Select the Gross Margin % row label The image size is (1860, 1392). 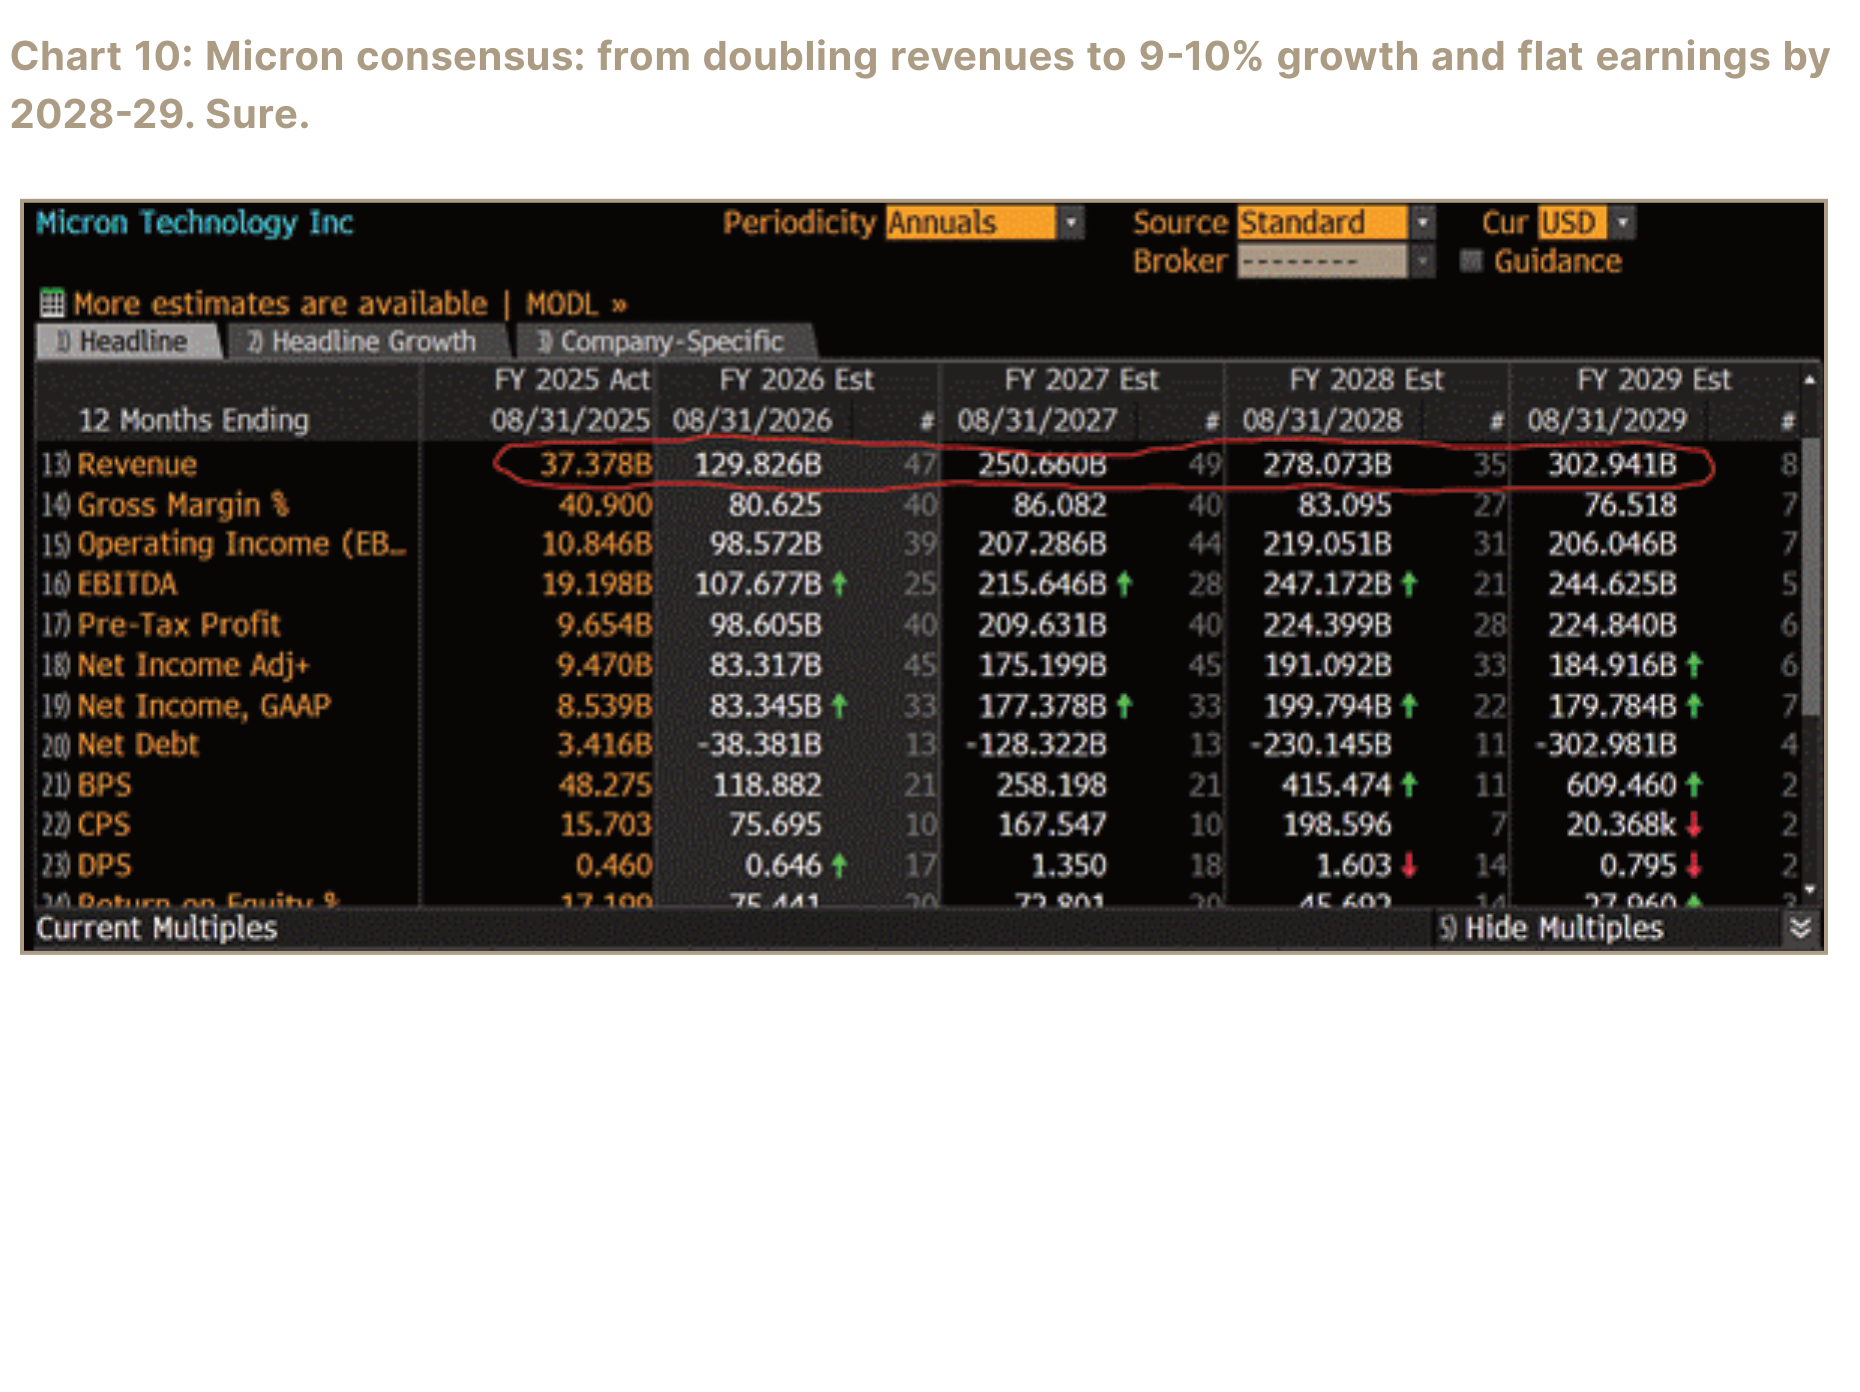(x=183, y=504)
